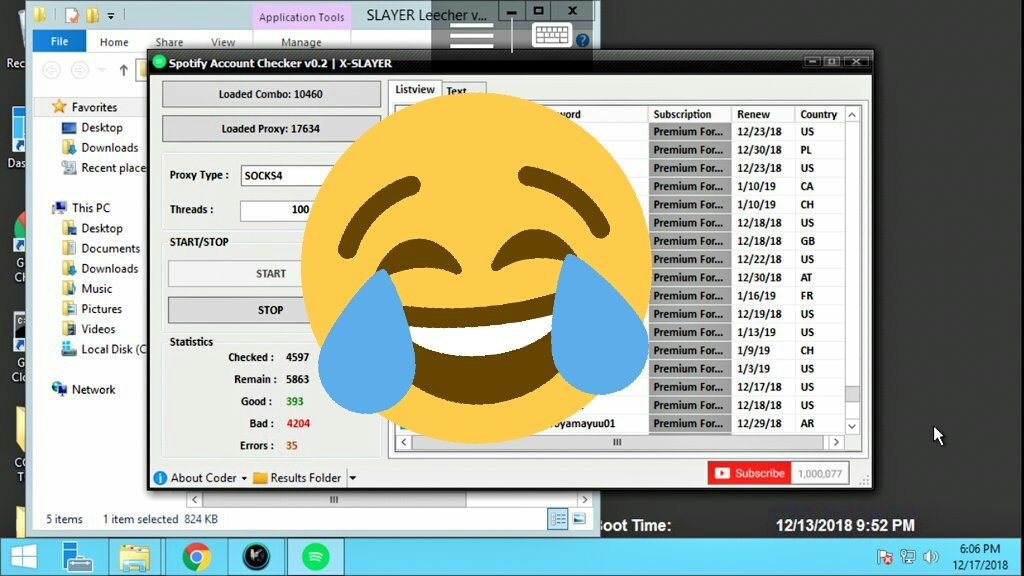Switch to the Text tab
The height and width of the screenshot is (576, 1024).
coord(457,91)
